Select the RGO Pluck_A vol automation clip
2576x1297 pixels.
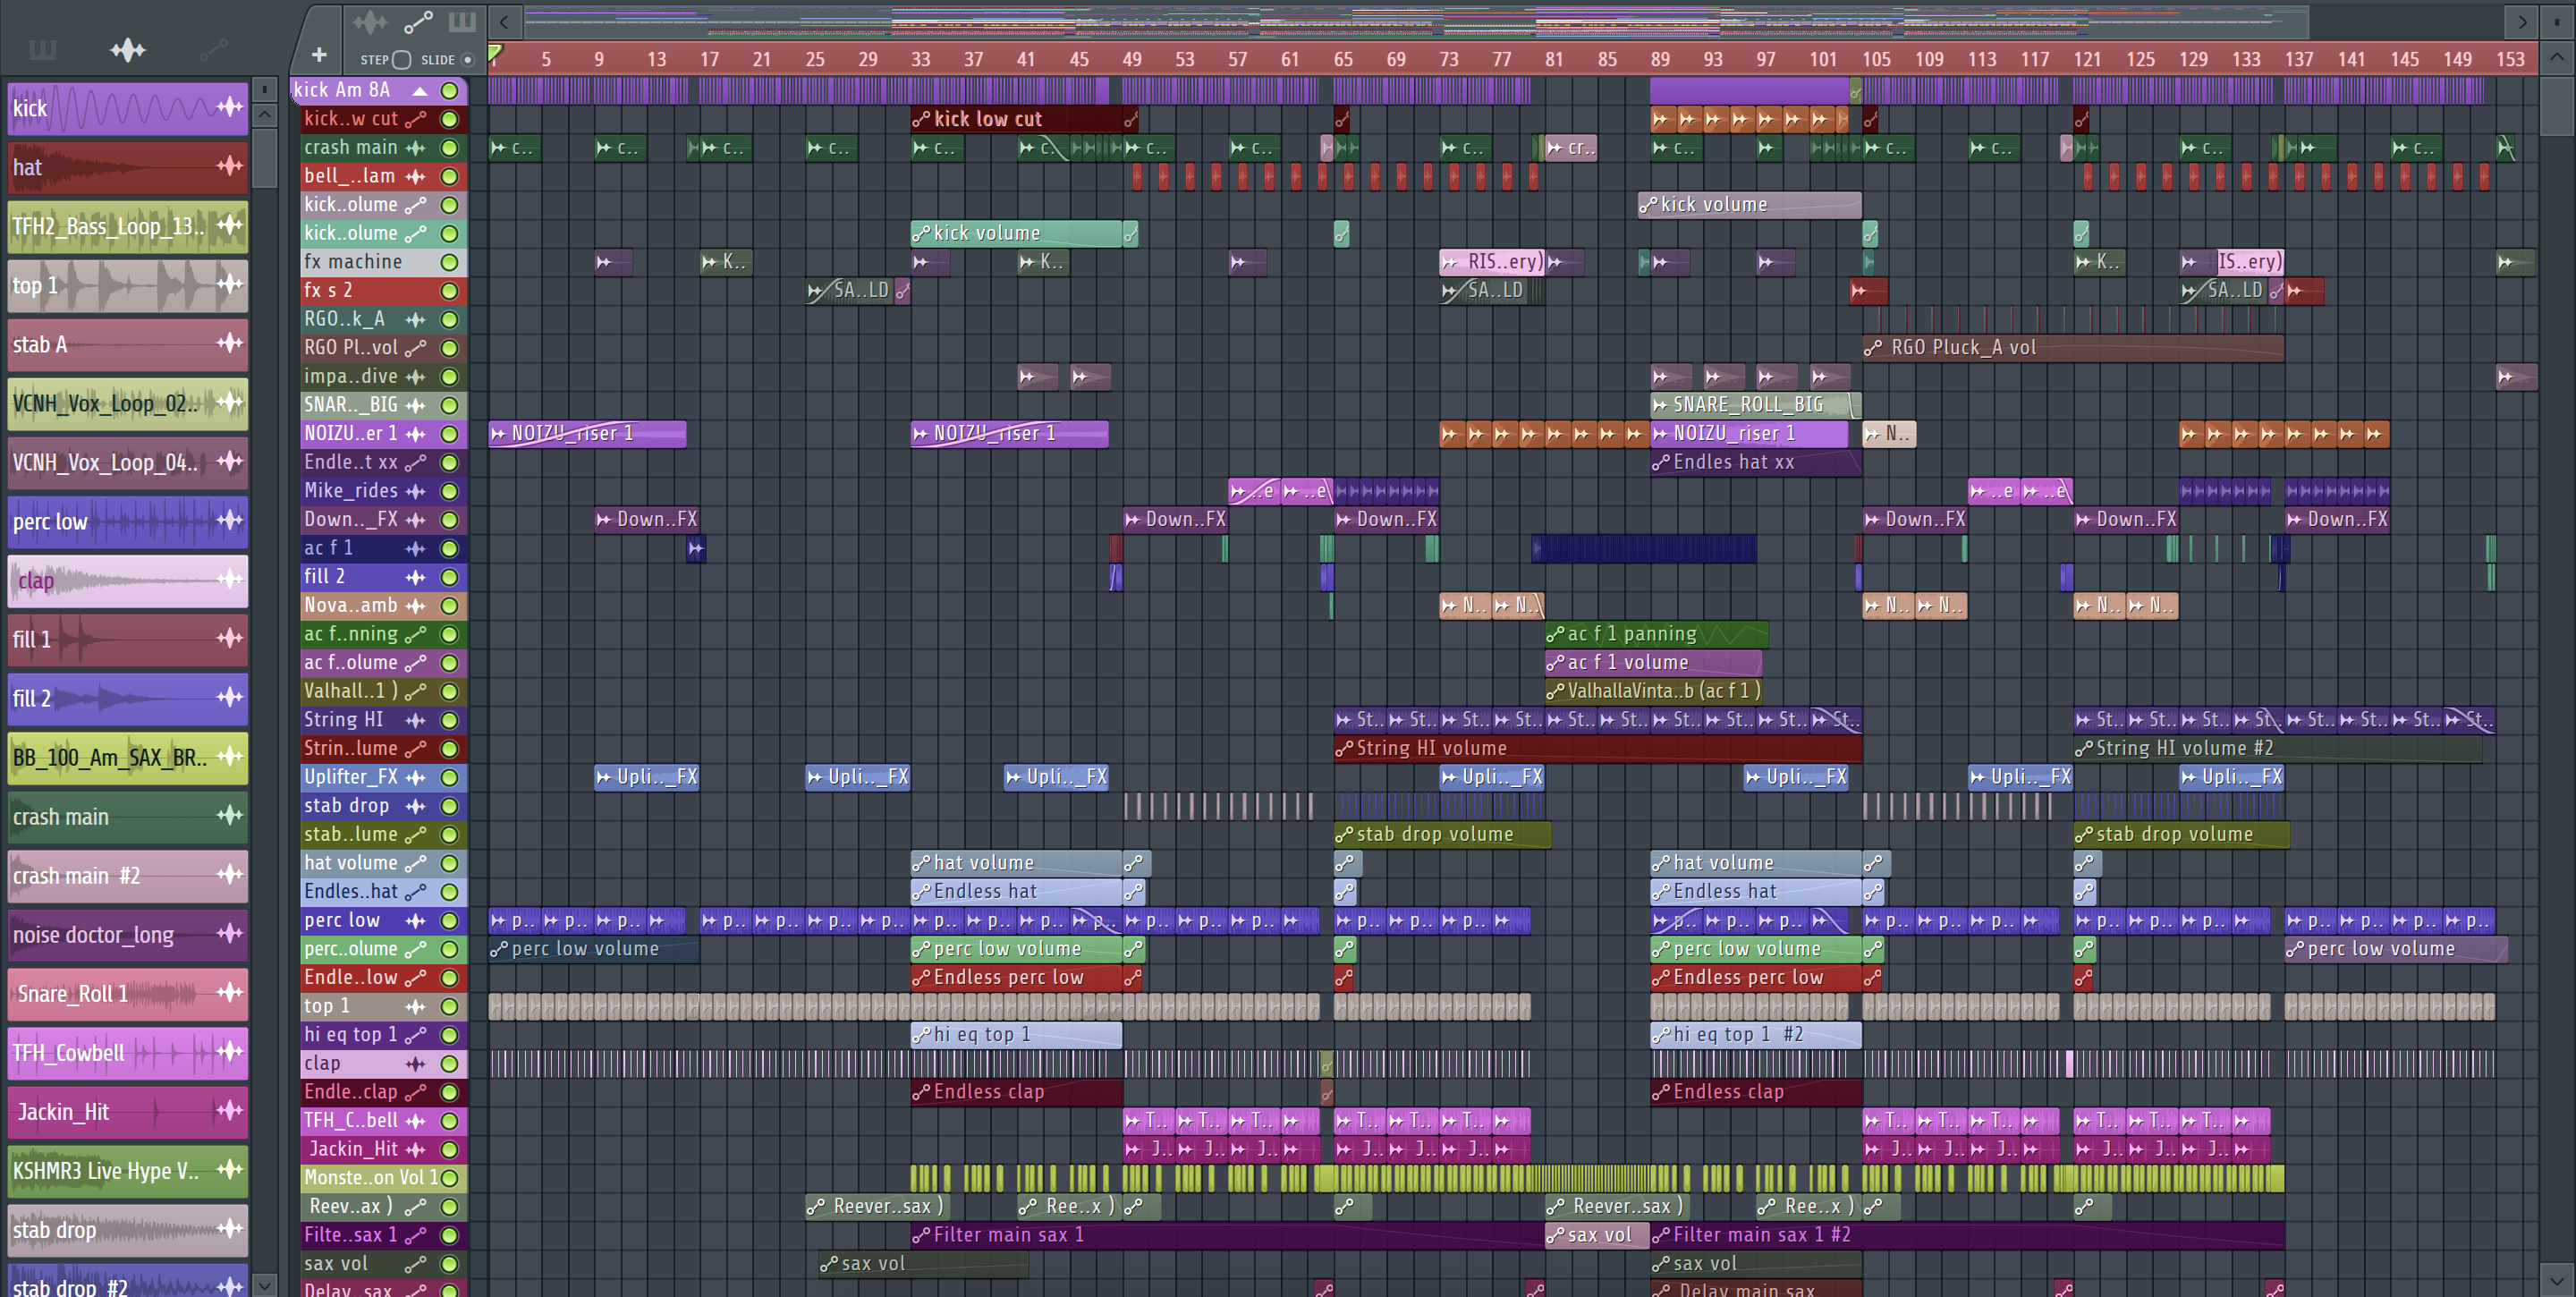click(x=2073, y=348)
